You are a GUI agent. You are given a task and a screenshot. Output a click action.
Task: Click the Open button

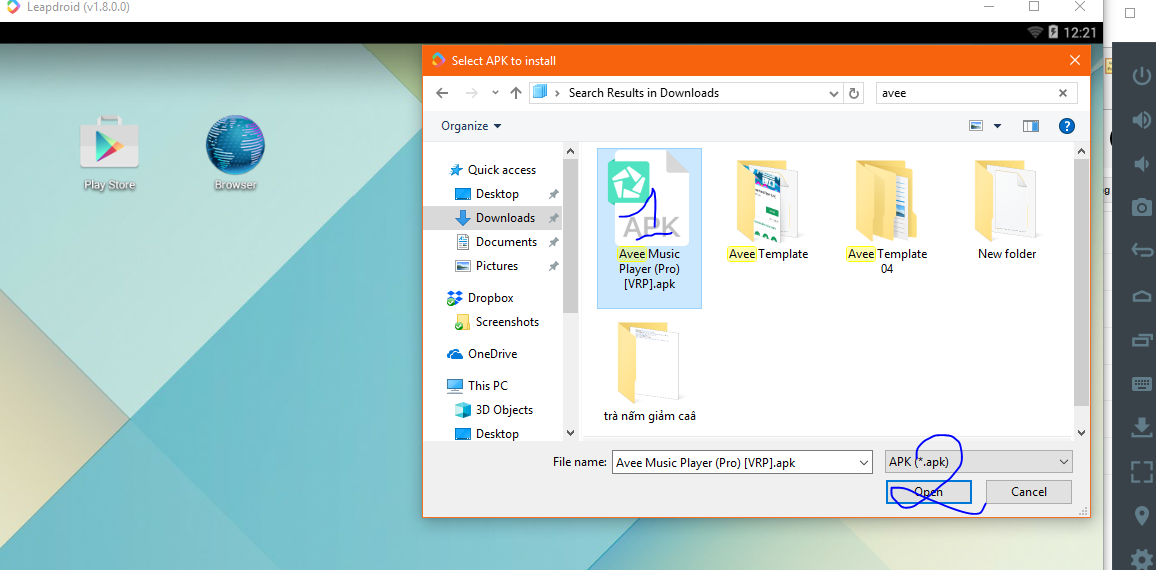928,492
